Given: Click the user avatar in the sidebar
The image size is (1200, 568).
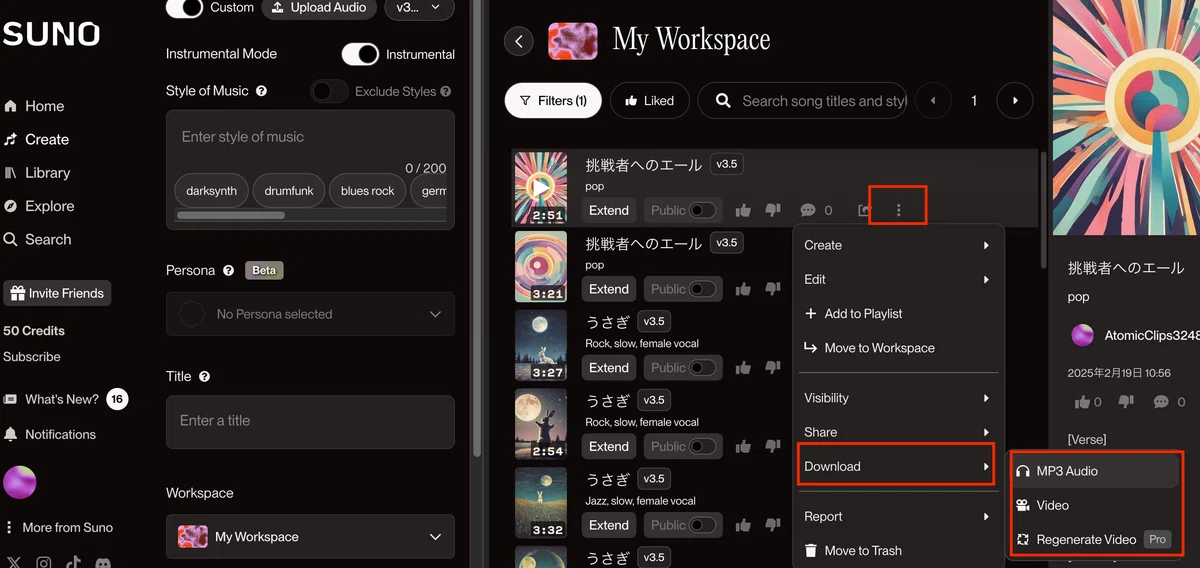Looking at the screenshot, I should (20, 482).
